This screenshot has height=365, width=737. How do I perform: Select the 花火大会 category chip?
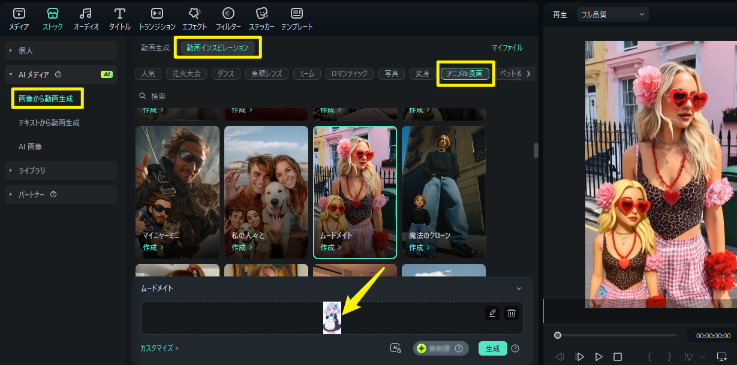pyautogui.click(x=186, y=74)
